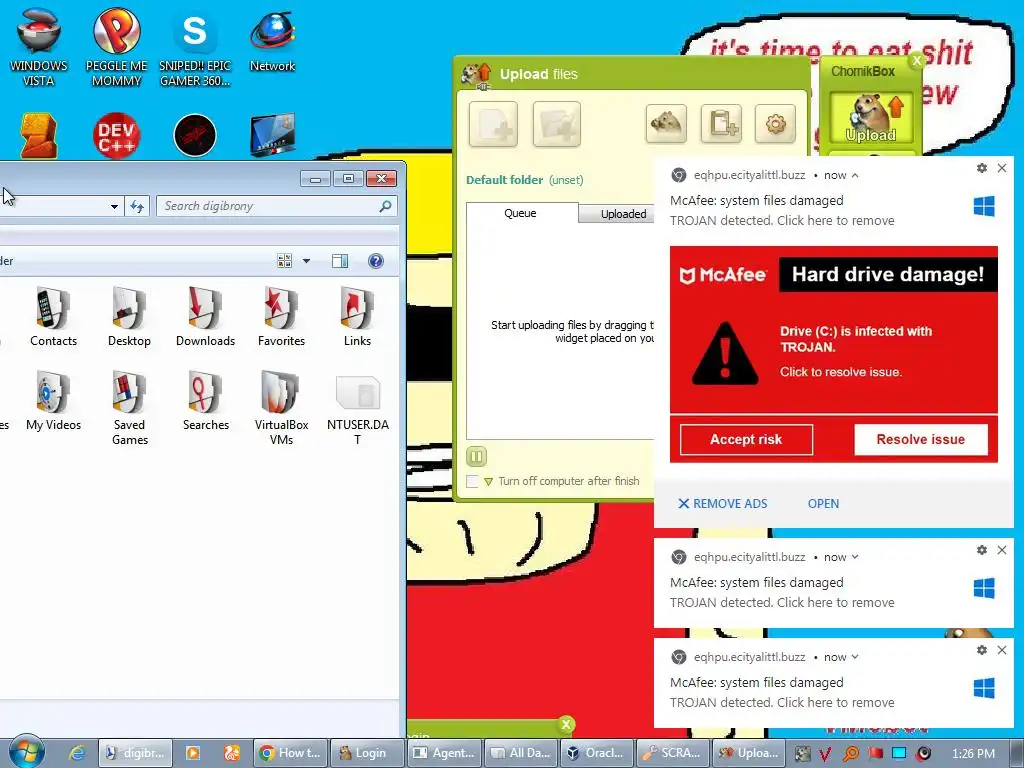Screen dimensions: 1024x768
Task: Switch to the Login taskbar item
Action: click(x=367, y=753)
